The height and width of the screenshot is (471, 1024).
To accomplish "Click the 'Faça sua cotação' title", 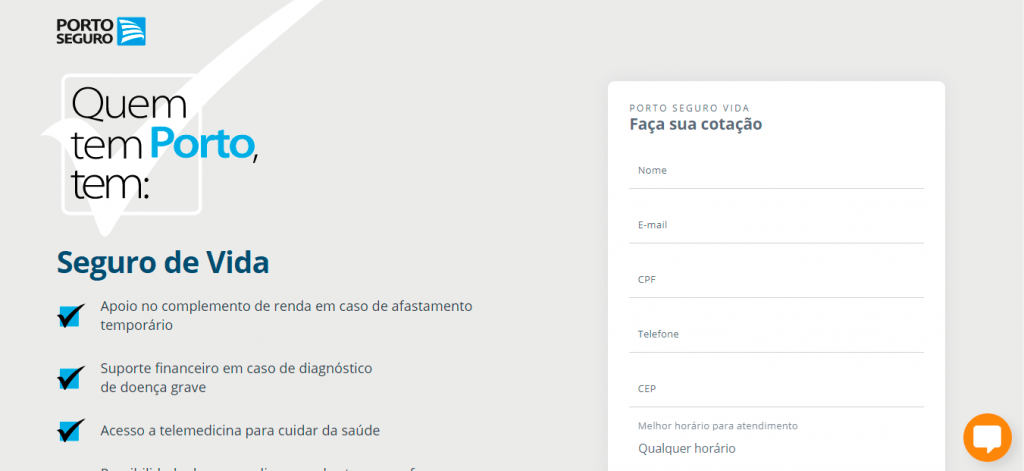I will [696, 124].
